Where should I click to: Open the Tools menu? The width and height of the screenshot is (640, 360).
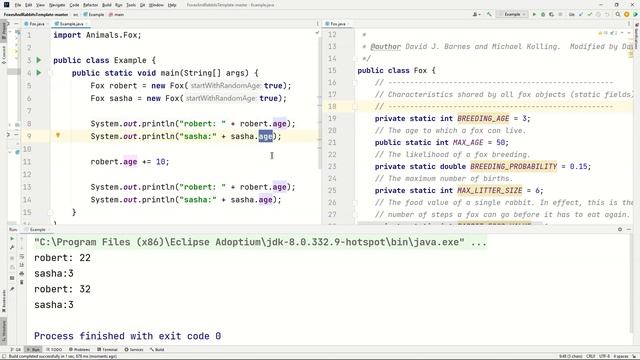coord(131,5)
